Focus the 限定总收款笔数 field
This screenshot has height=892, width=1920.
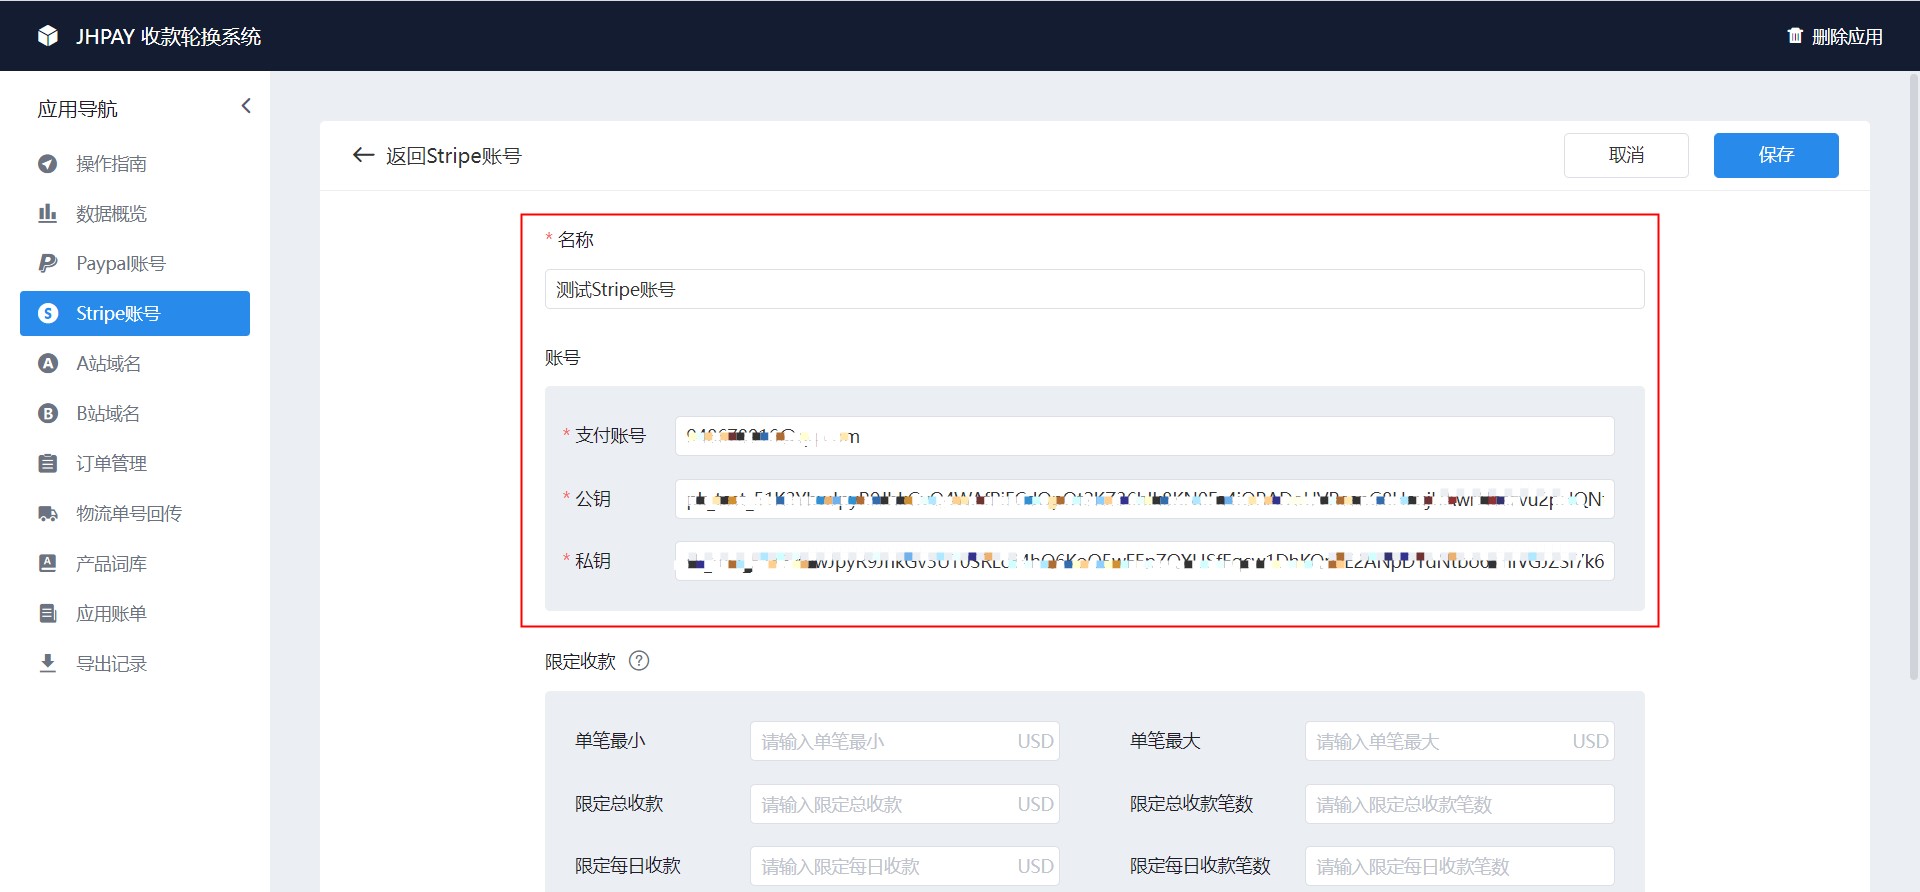click(x=1459, y=804)
